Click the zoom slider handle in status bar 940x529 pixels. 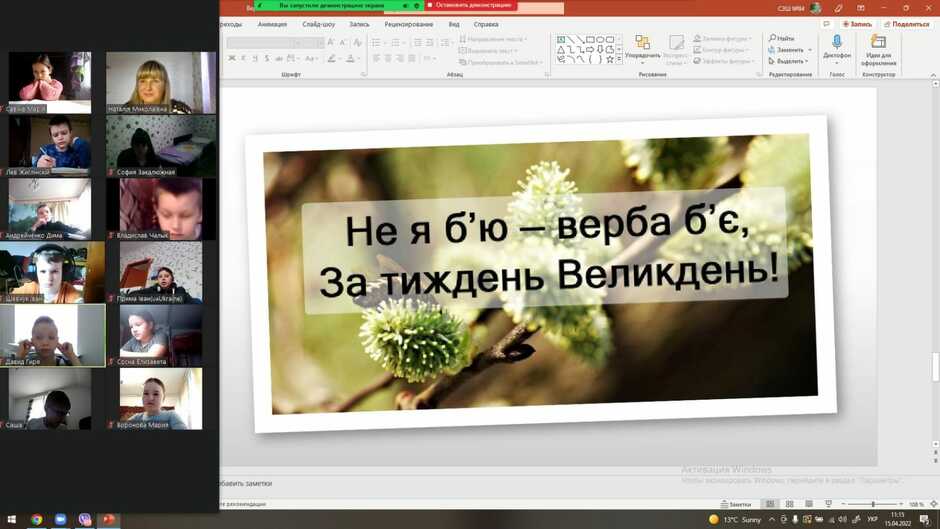click(x=873, y=504)
